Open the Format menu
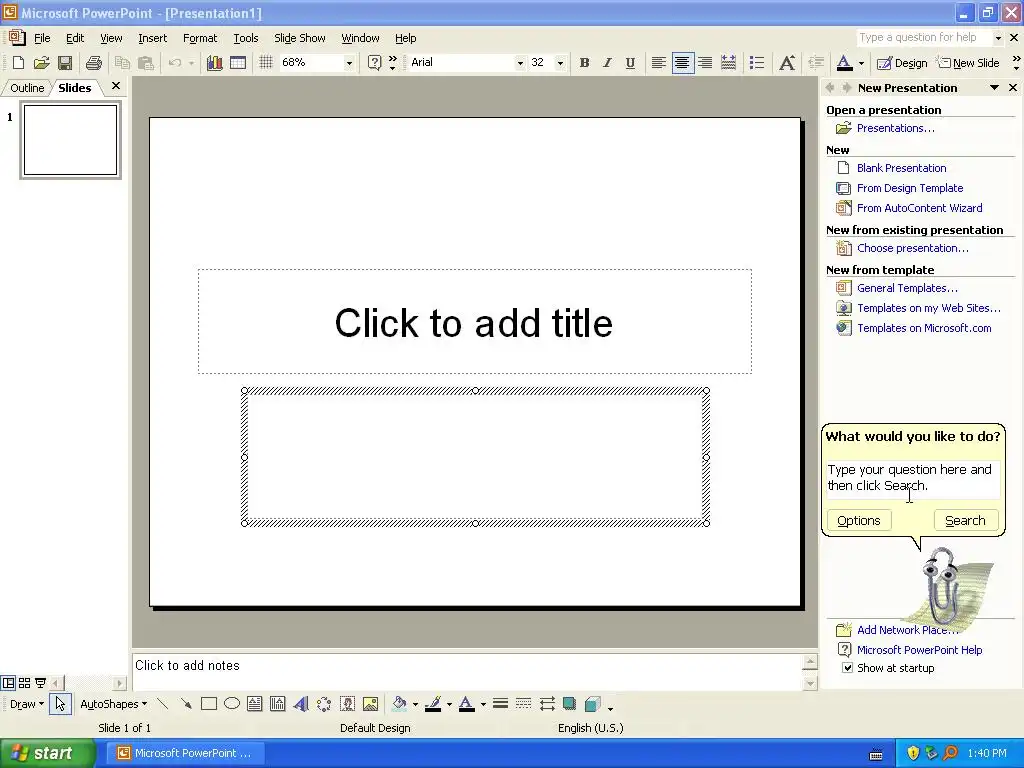1024x768 pixels. pyautogui.click(x=200, y=38)
